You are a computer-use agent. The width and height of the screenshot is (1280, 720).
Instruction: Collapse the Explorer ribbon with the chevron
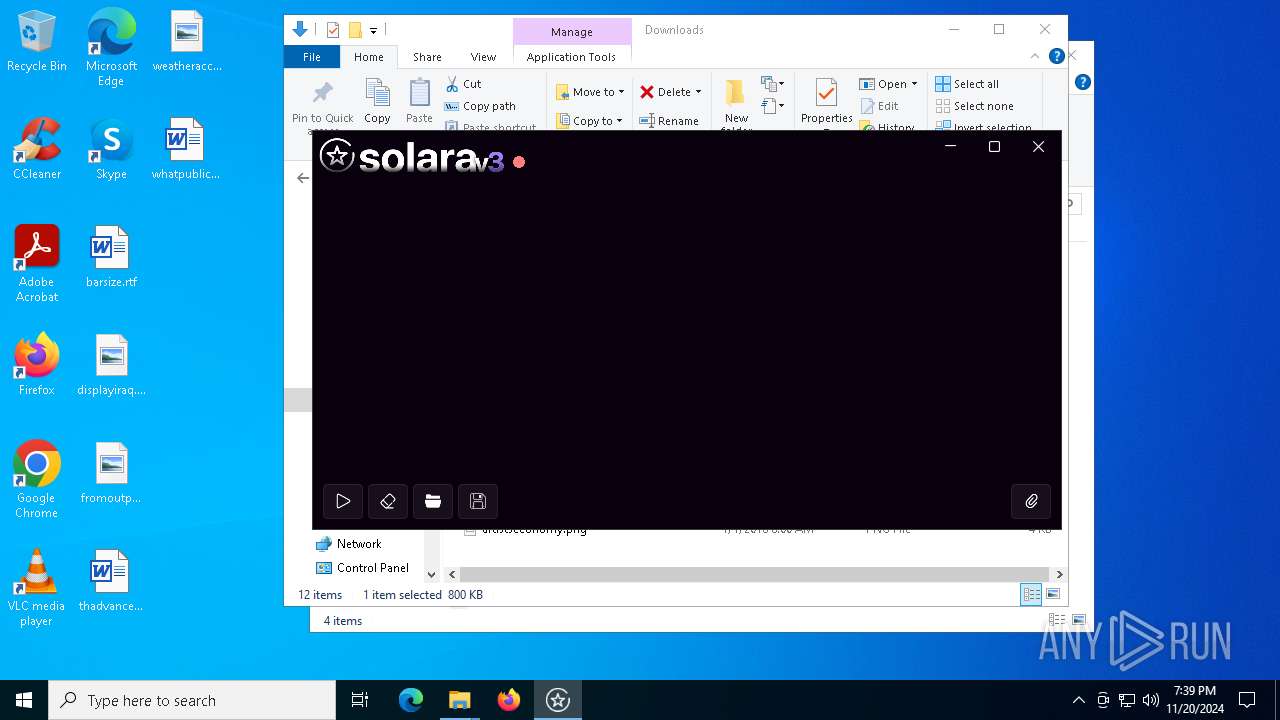[x=1035, y=57]
